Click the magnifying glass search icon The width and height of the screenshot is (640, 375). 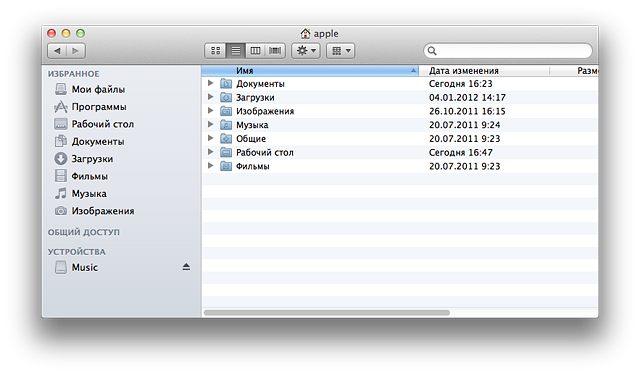tap(432, 51)
